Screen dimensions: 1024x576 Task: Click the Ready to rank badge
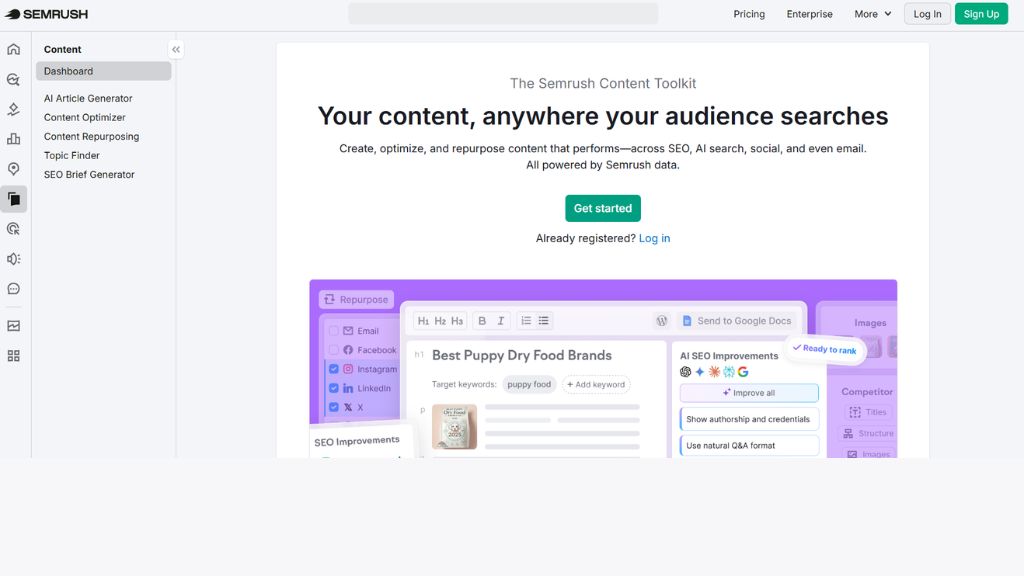[x=825, y=349]
